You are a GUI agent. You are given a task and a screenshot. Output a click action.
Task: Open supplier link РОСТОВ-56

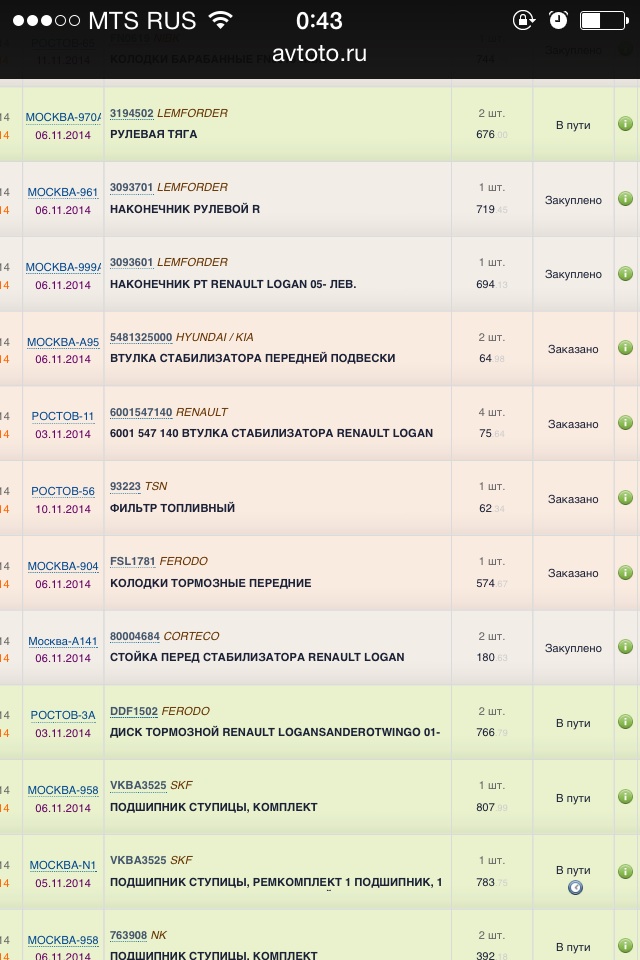(x=62, y=491)
